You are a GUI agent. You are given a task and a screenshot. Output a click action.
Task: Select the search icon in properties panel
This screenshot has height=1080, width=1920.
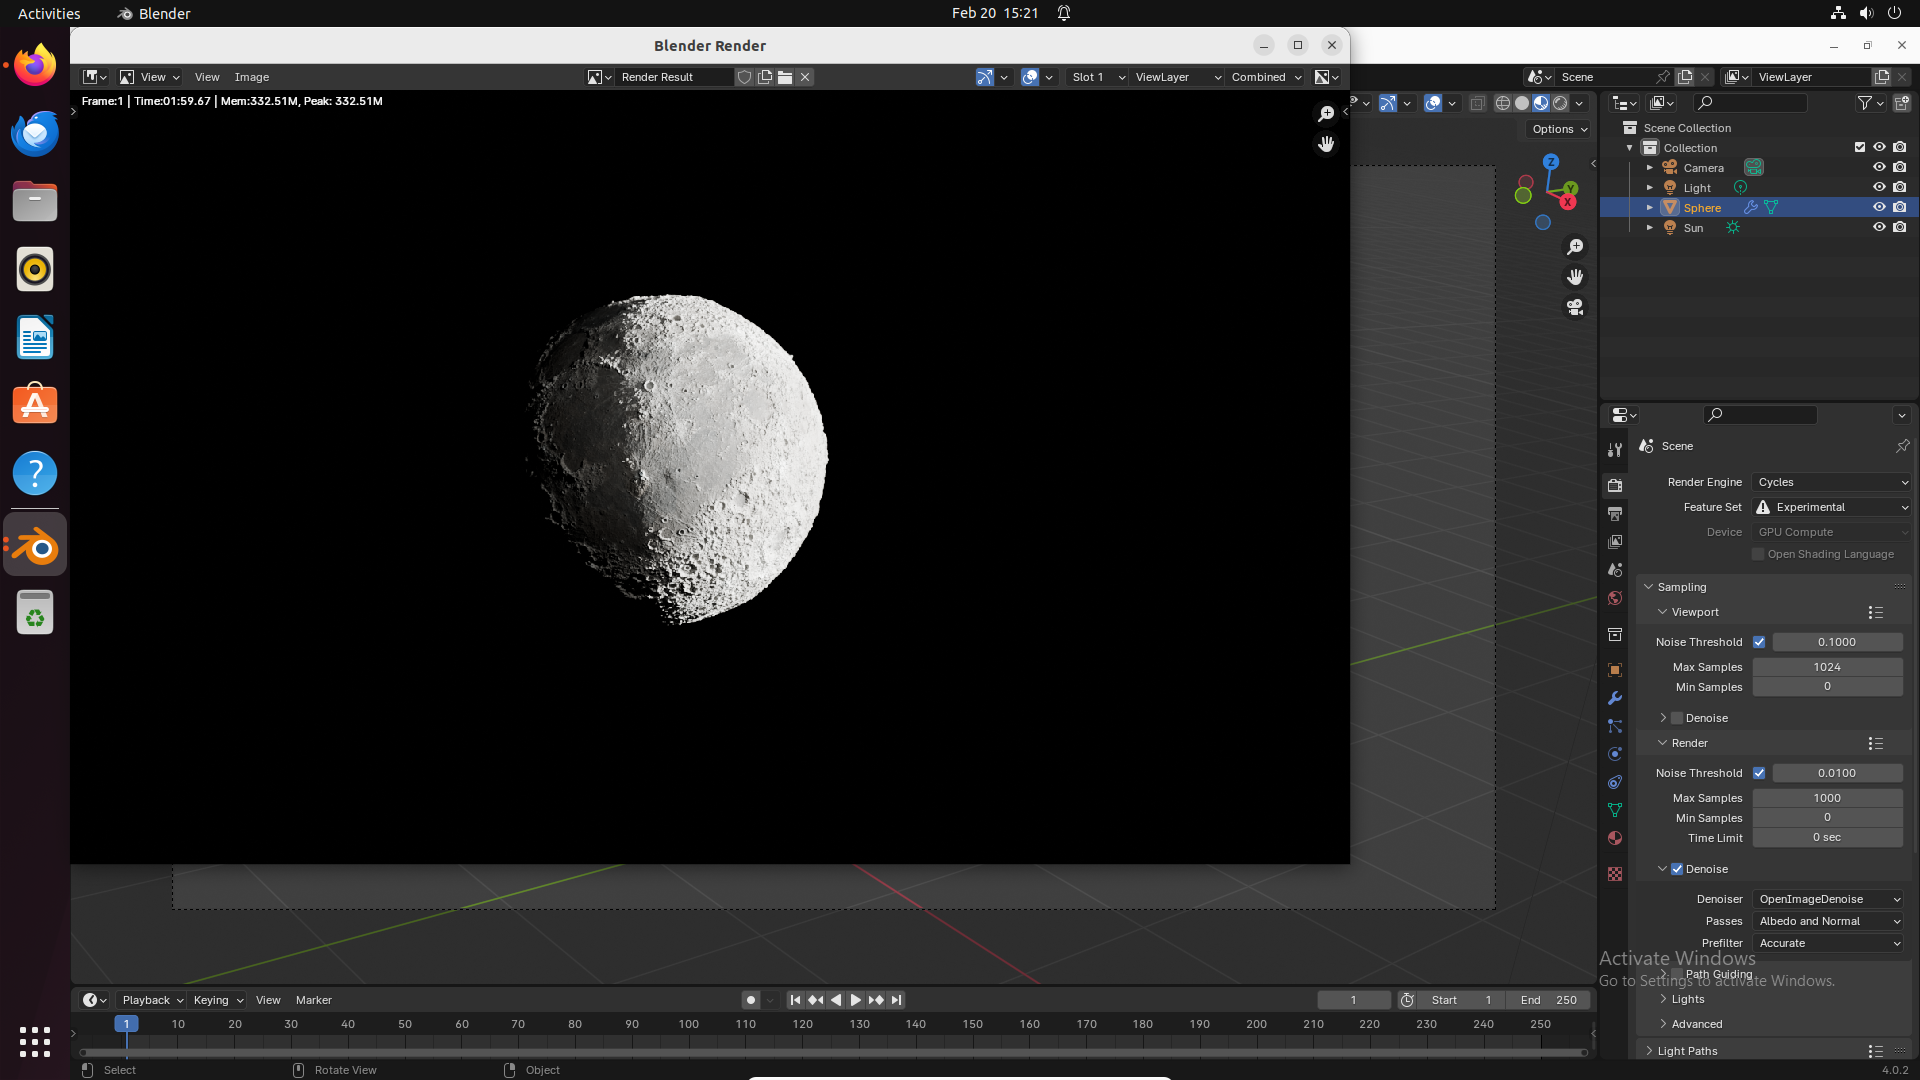coord(1716,414)
